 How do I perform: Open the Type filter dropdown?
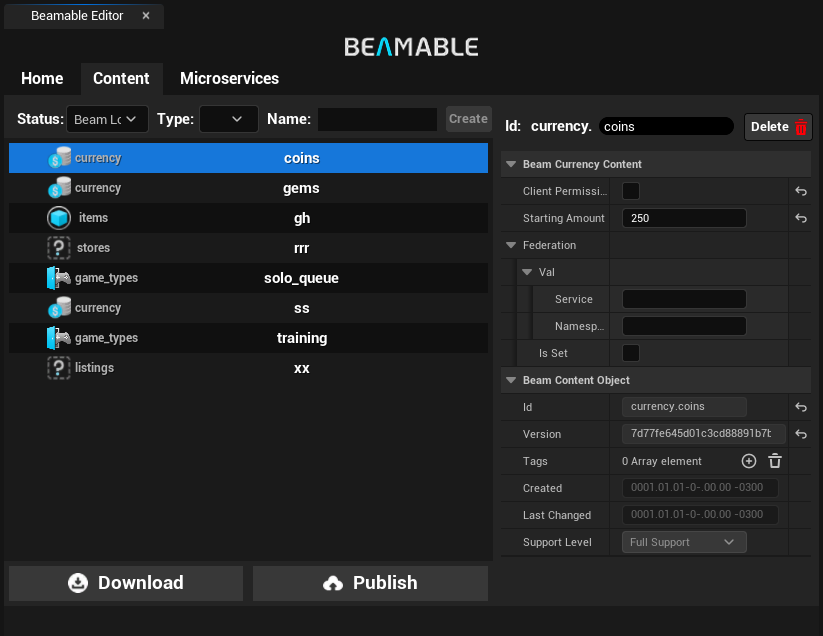point(229,119)
